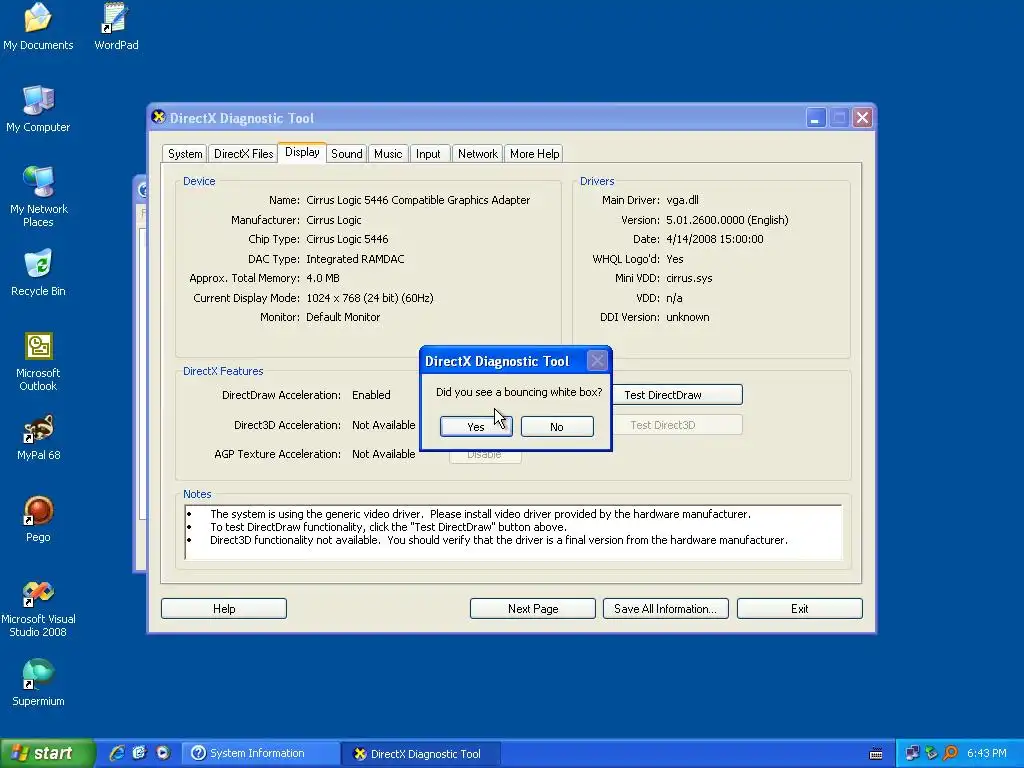Launch Microsoft Outlook desktop icon
This screenshot has height=768, width=1024.
38,361
